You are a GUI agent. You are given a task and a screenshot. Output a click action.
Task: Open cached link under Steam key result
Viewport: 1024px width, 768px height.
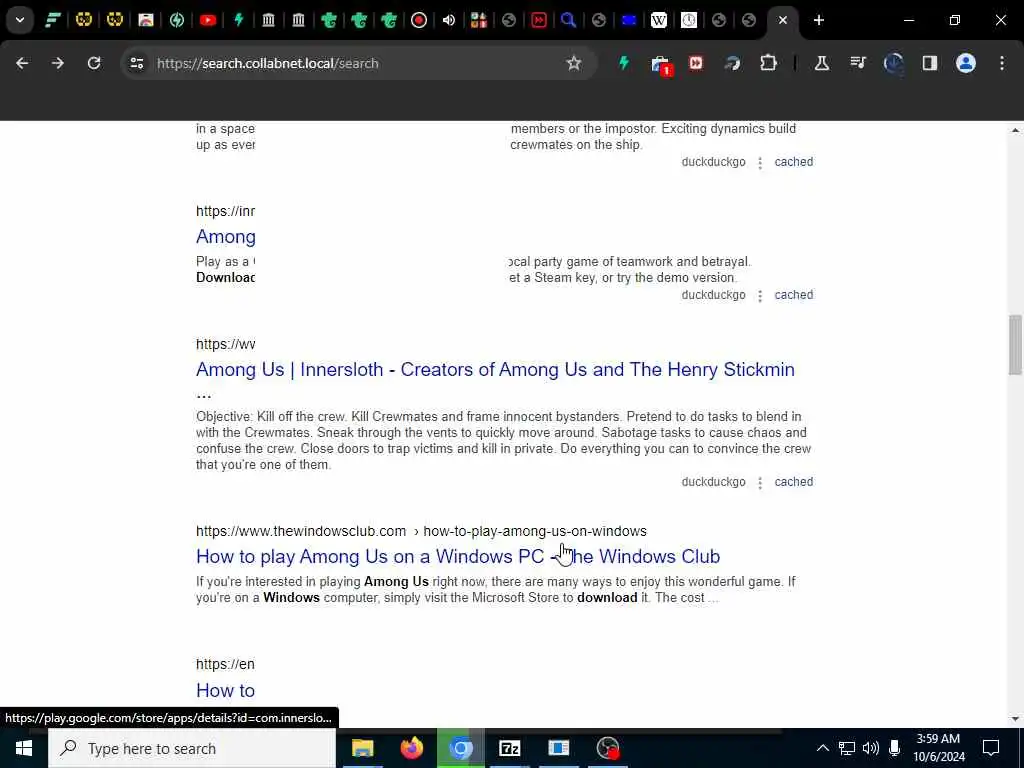pyautogui.click(x=793, y=295)
